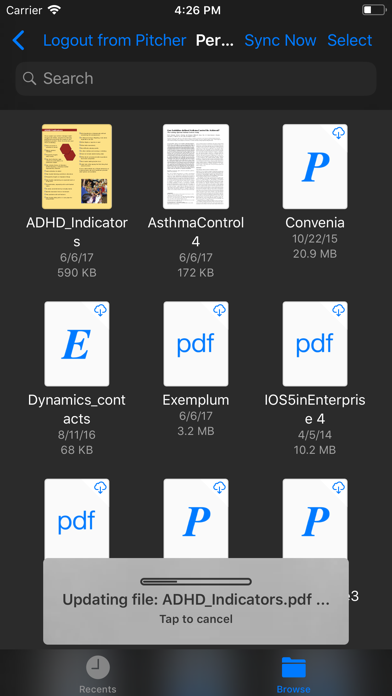Tap the Dynamics_contacts file name
392x696 pixels.
77,410
